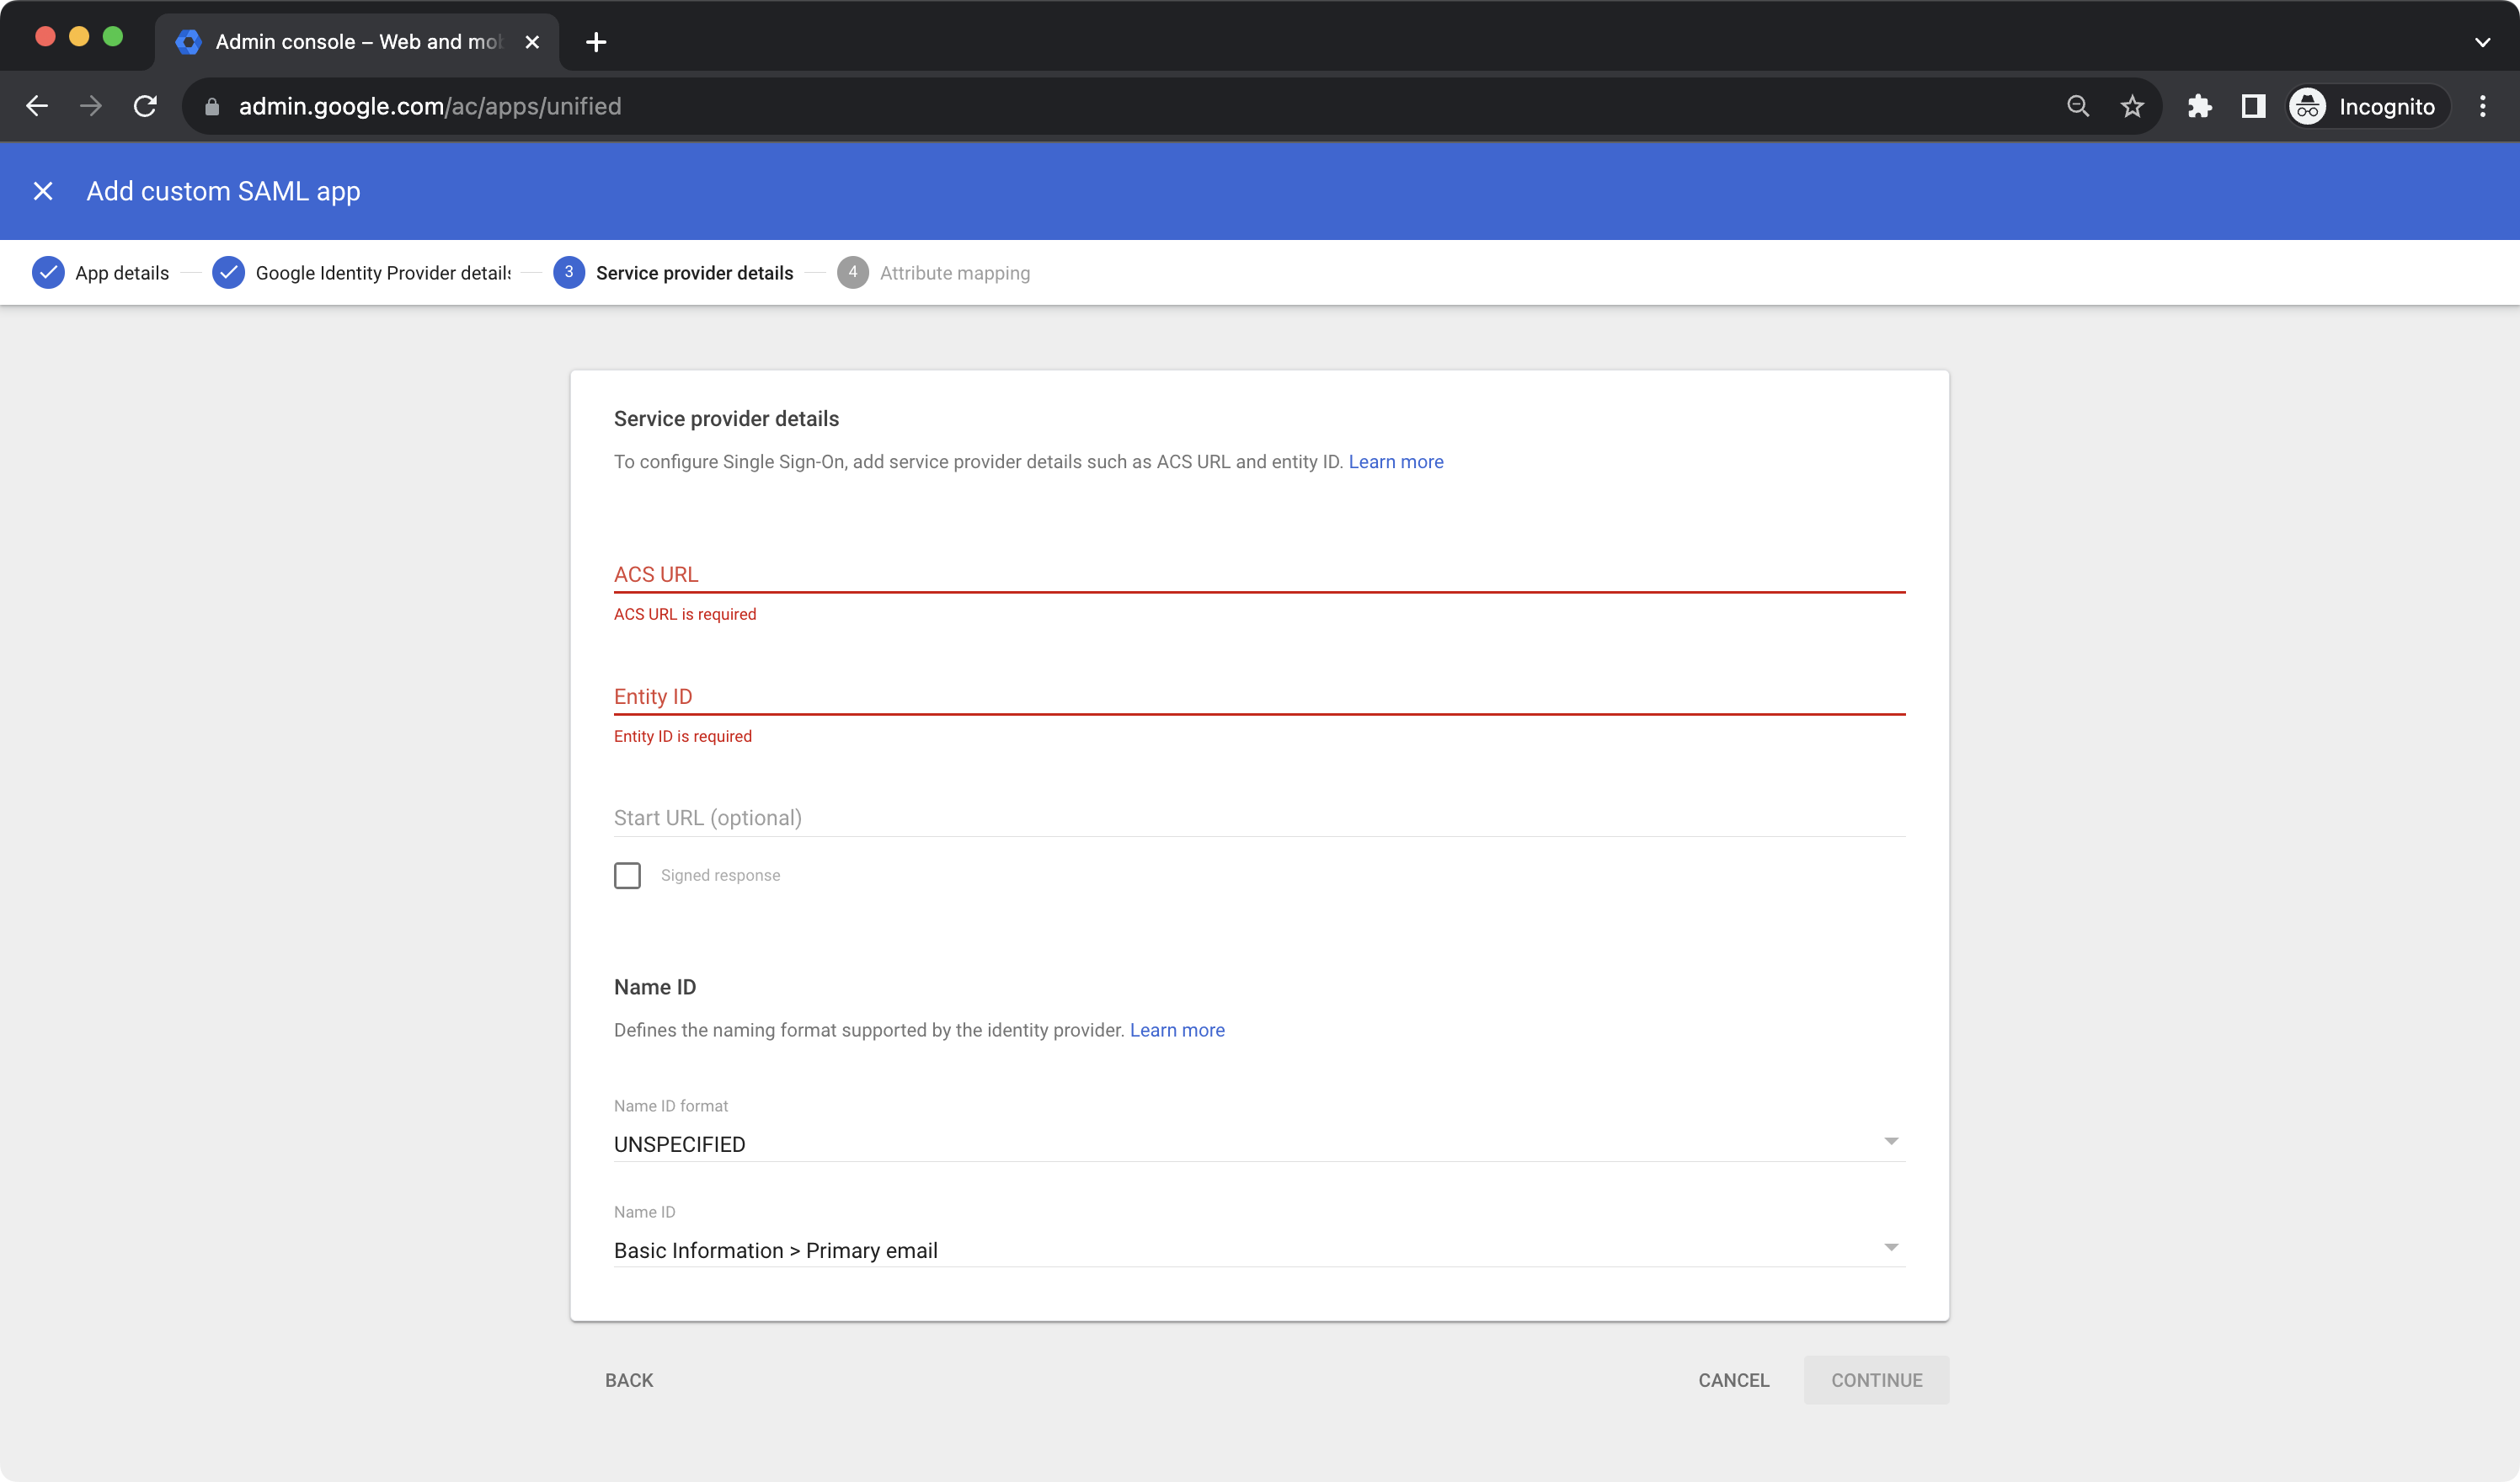Close the Add custom SAML app dialog
Image resolution: width=2520 pixels, height=1482 pixels.
coord(43,191)
